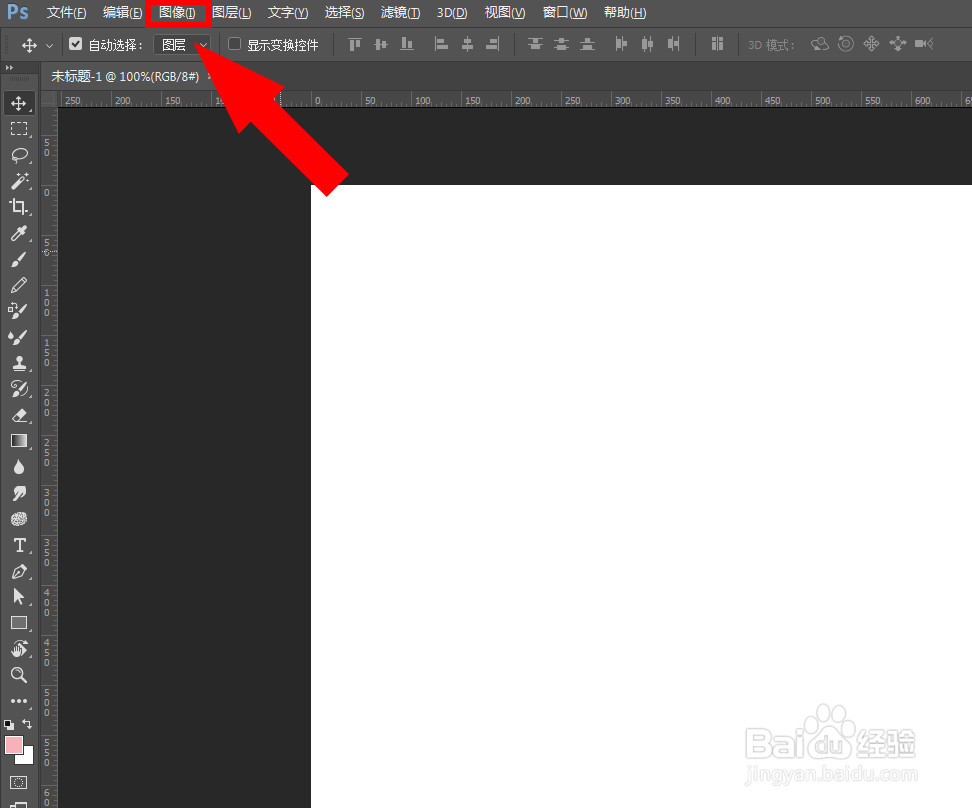Select the Crop tool
The image size is (972, 808).
click(19, 206)
